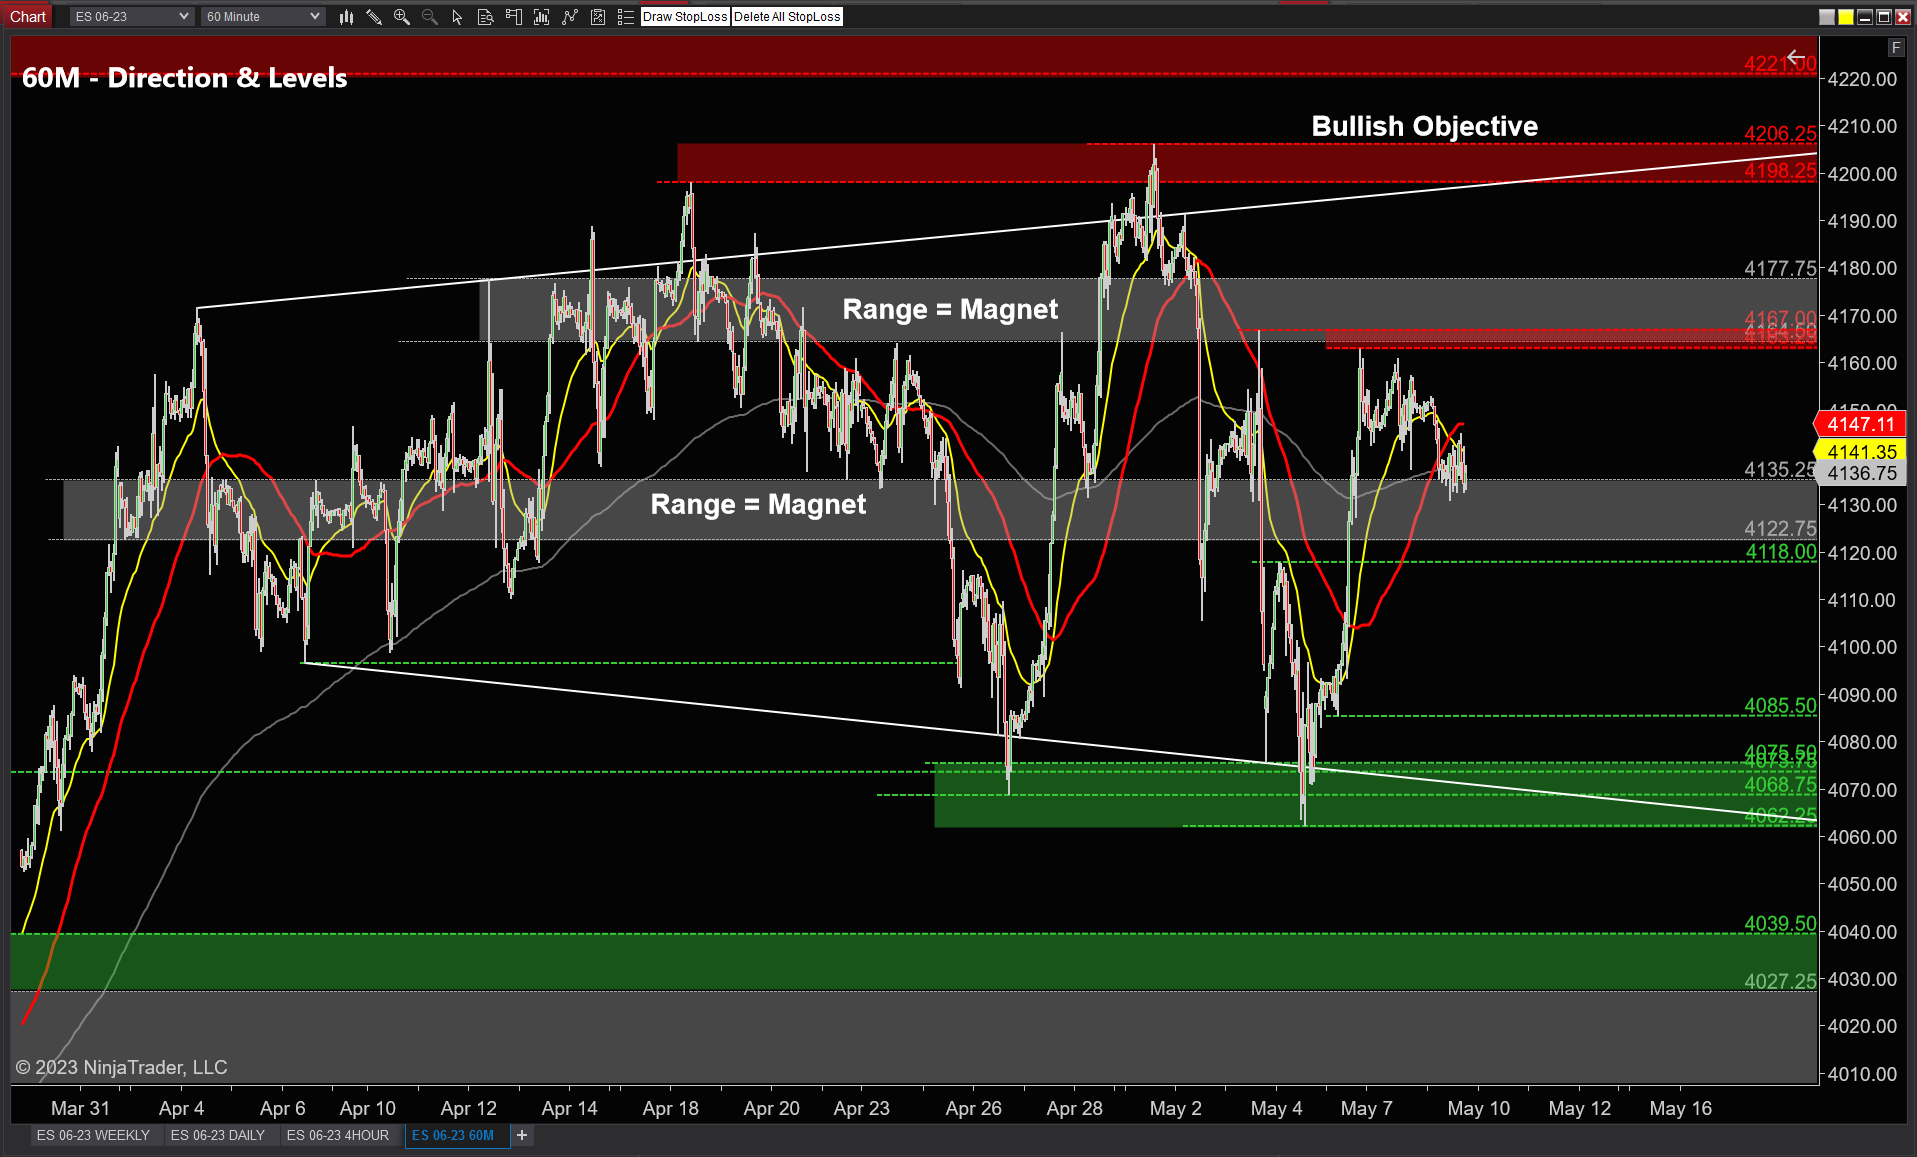Viewport: 1917px width, 1157px height.
Task: Click the 4177.75 level label
Action: [x=1780, y=268]
